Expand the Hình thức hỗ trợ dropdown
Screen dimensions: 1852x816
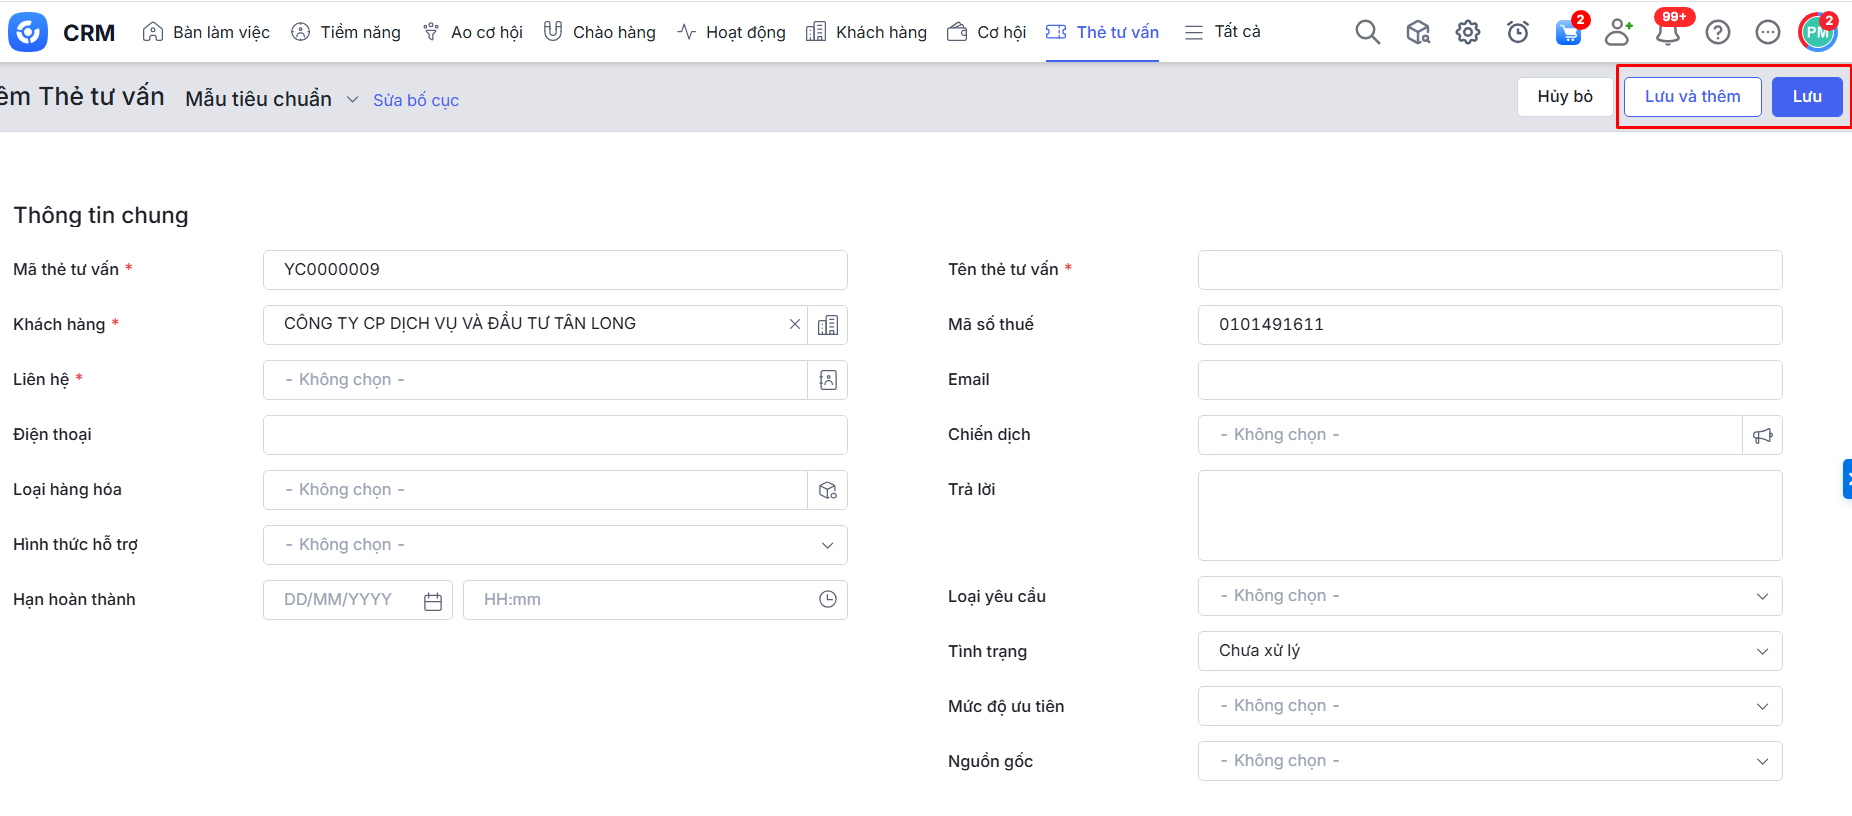coord(827,545)
